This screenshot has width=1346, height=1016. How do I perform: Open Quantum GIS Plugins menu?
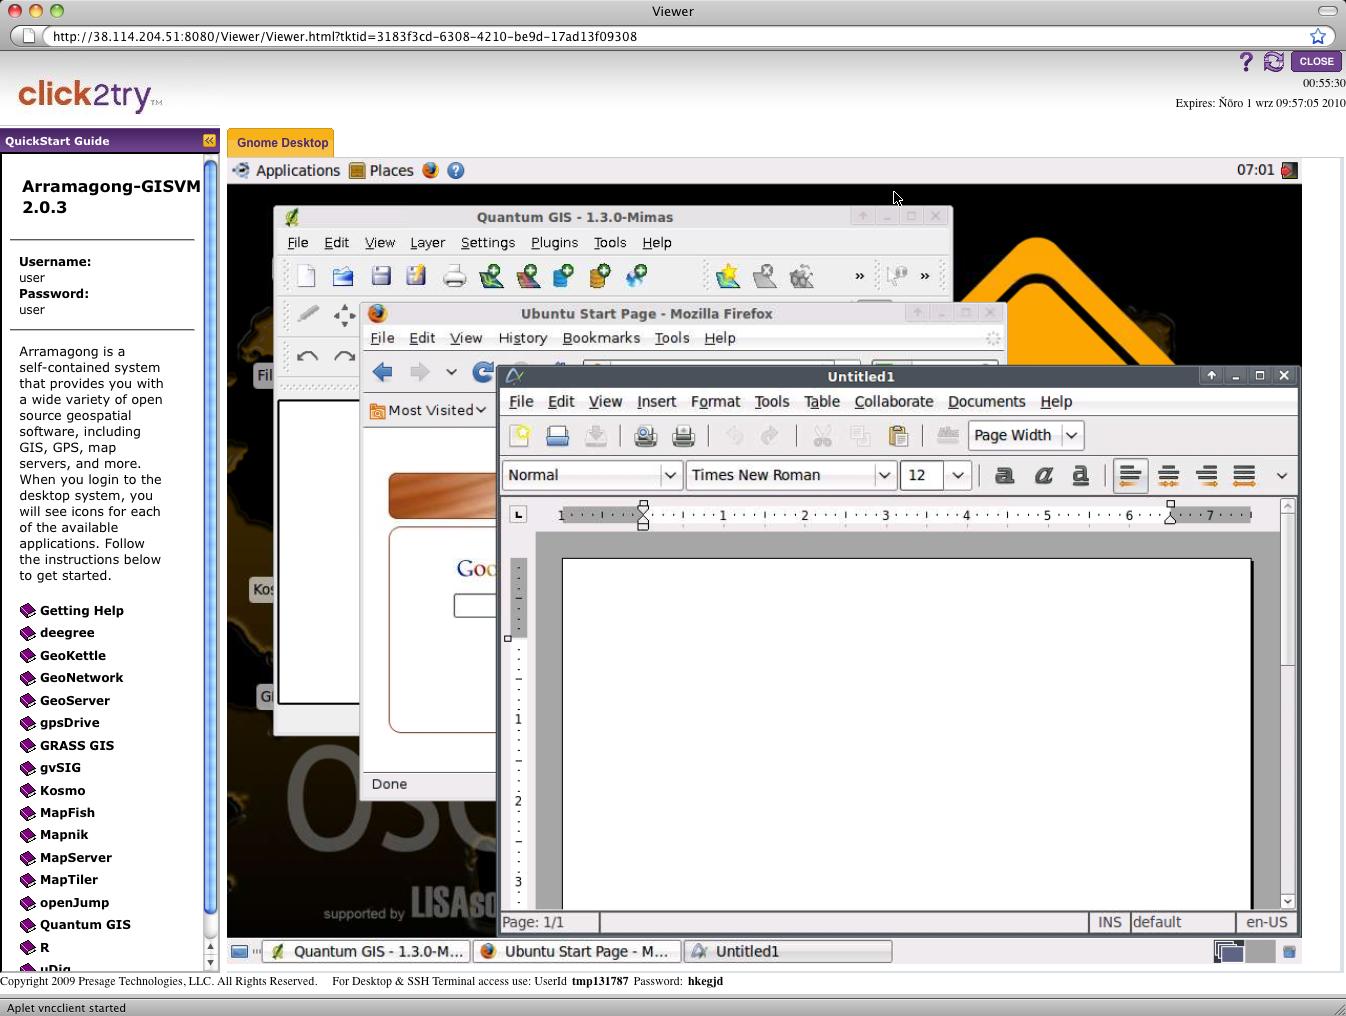click(x=554, y=243)
